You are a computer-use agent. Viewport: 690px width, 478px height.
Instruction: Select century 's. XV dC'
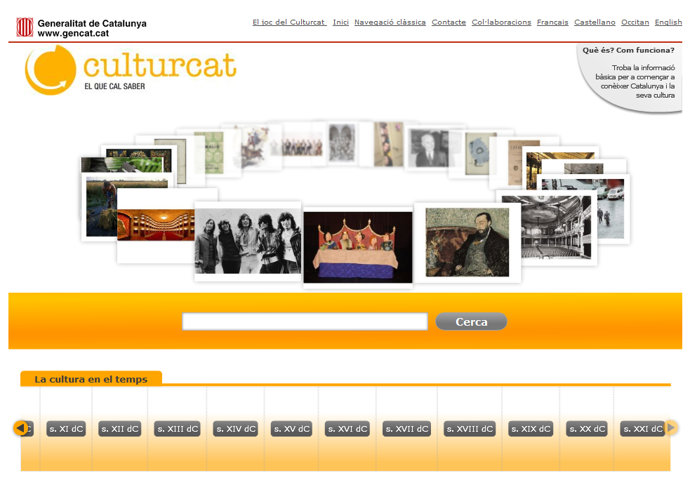tap(291, 429)
